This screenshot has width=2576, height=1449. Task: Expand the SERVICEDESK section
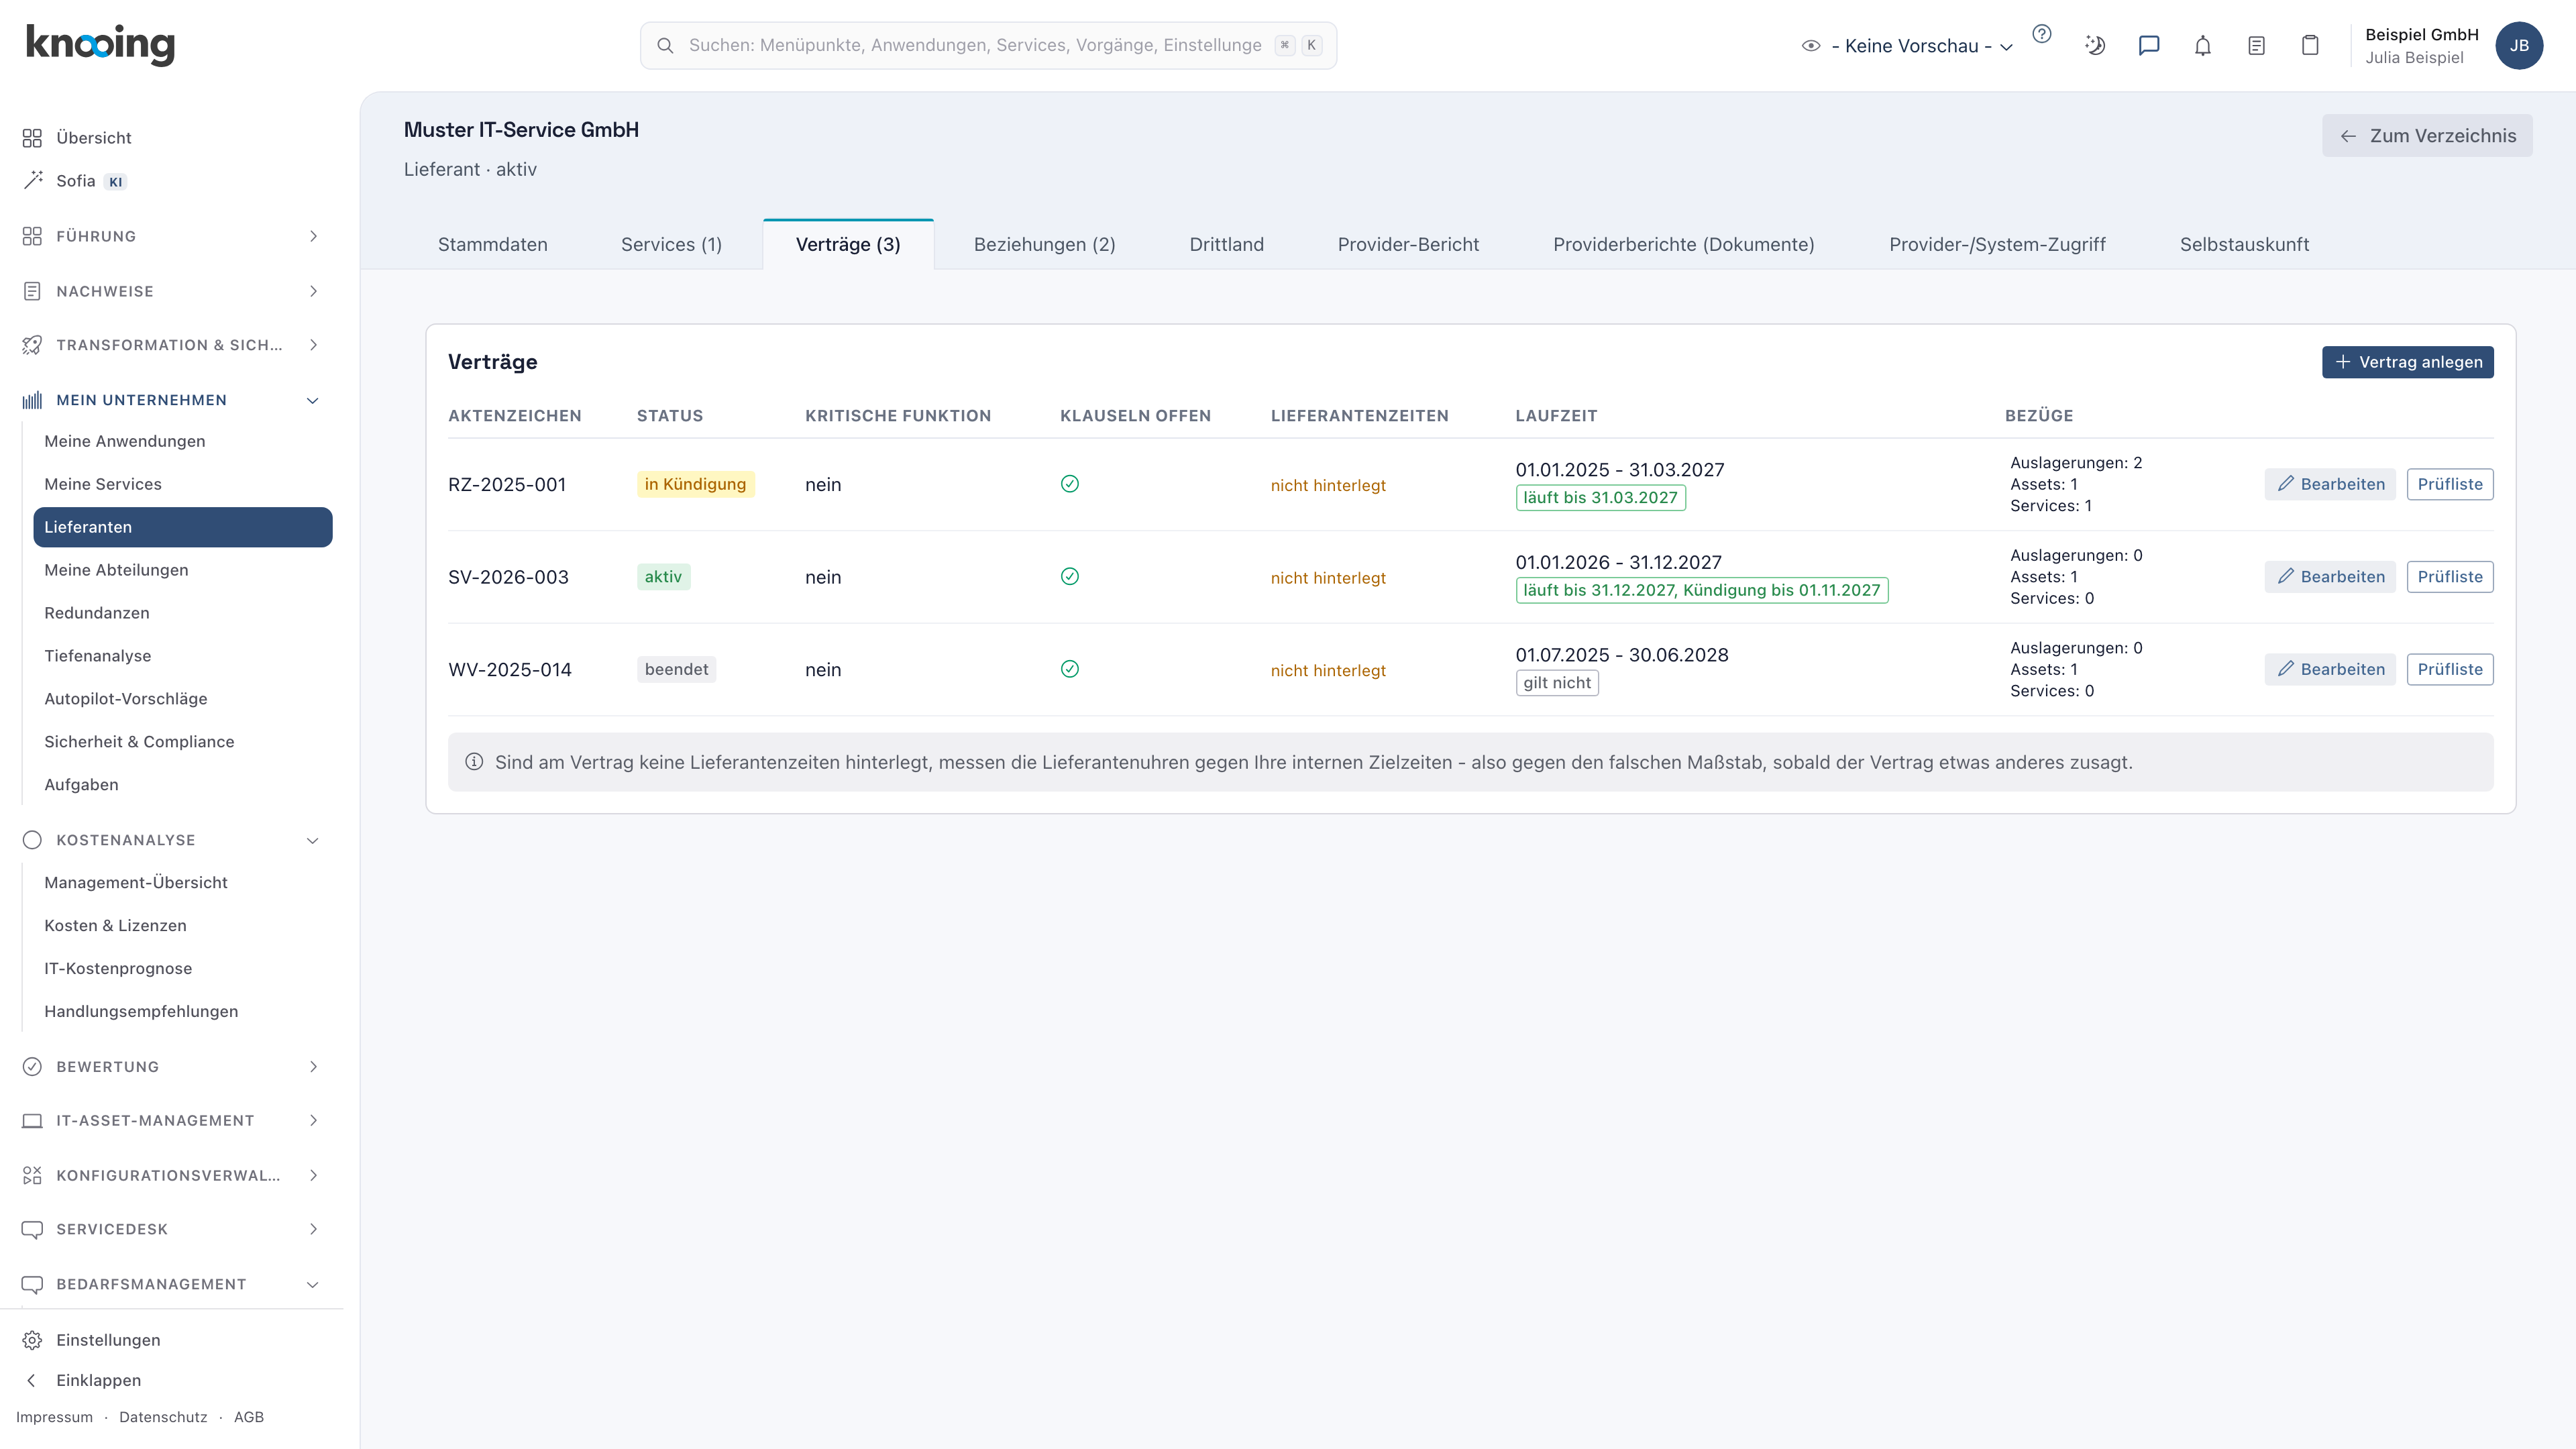172,1229
